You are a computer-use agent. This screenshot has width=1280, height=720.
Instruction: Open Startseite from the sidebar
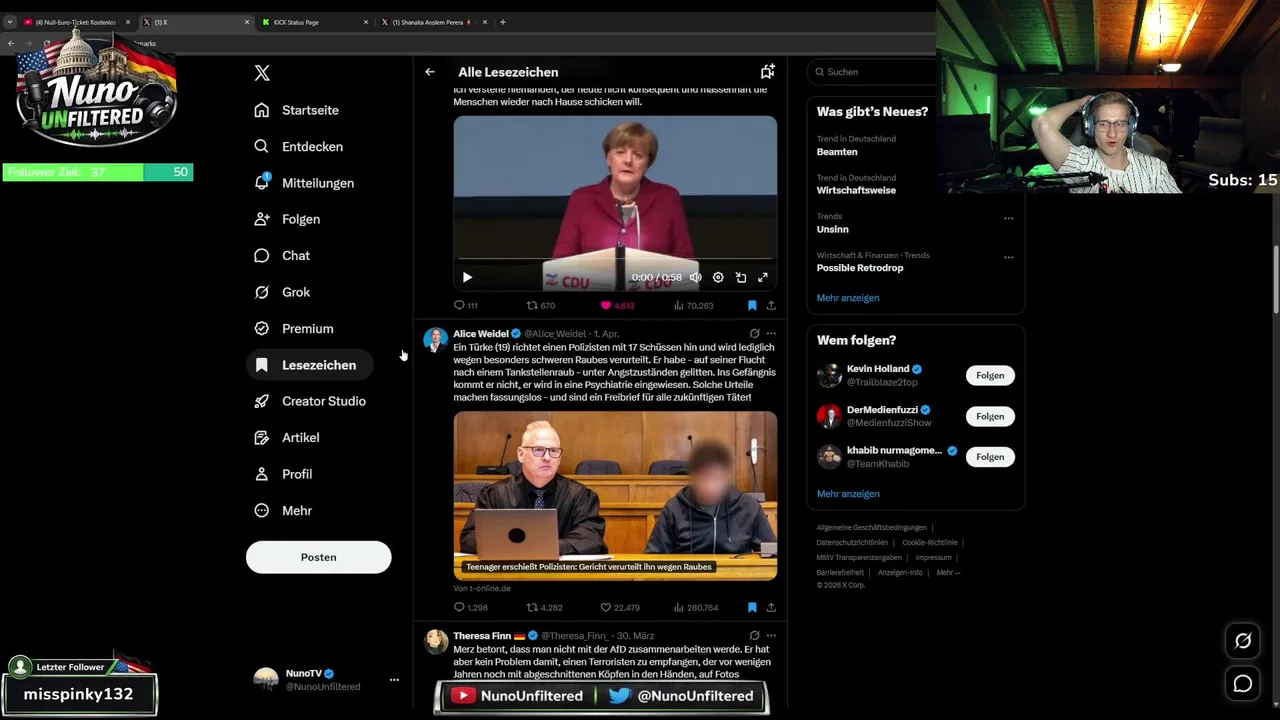296,110
